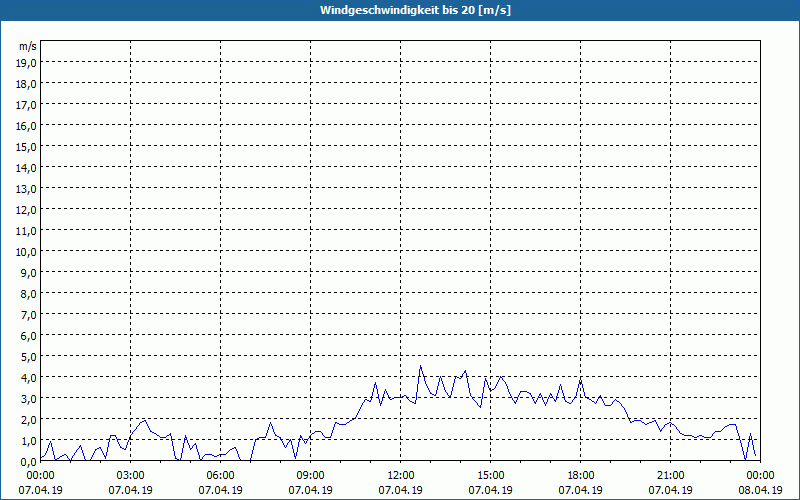This screenshot has width=800, height=500.
Task: Click the 03:00 time label
Action: click(131, 476)
